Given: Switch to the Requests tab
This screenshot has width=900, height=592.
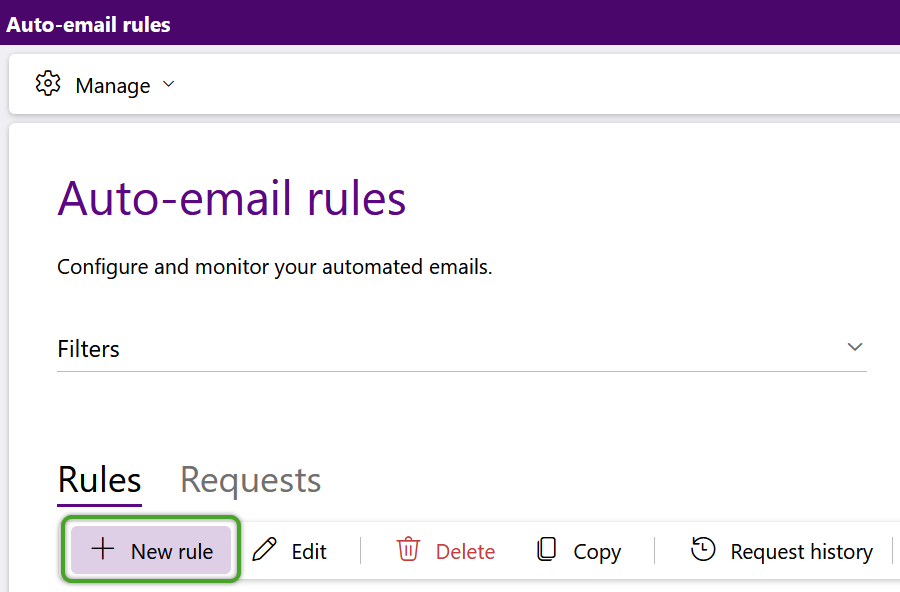Looking at the screenshot, I should pyautogui.click(x=250, y=479).
